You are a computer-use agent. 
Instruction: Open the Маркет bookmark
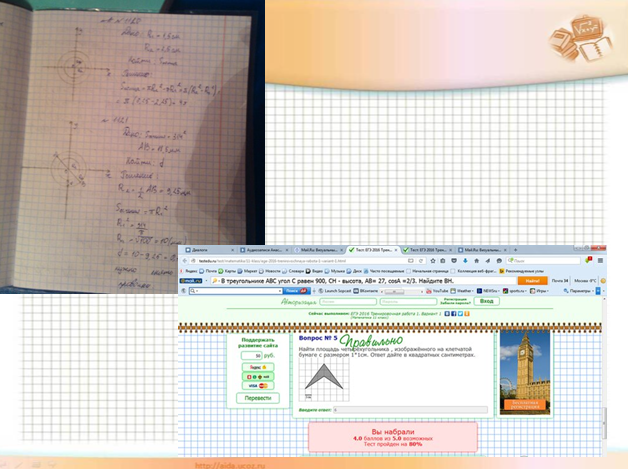(x=248, y=271)
